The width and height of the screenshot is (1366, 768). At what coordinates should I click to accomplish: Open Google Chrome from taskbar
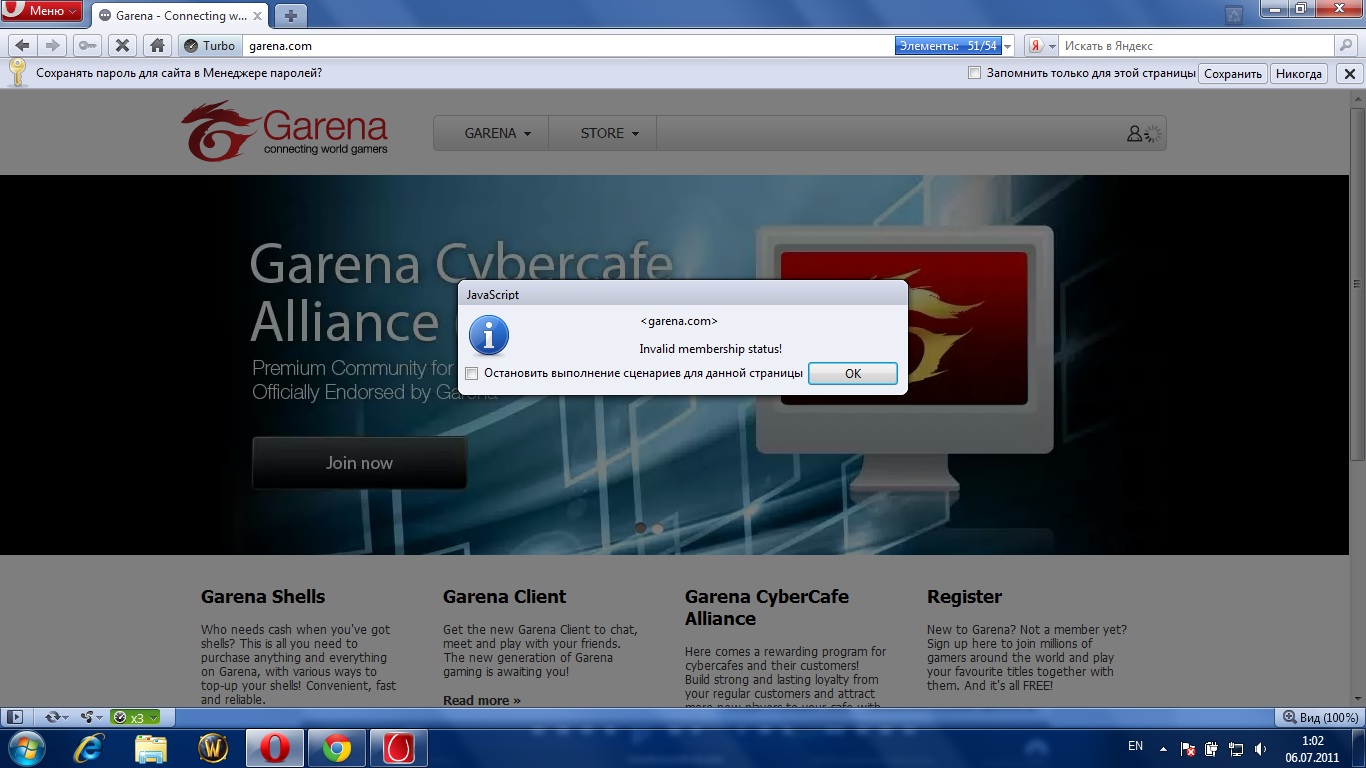[x=336, y=748]
